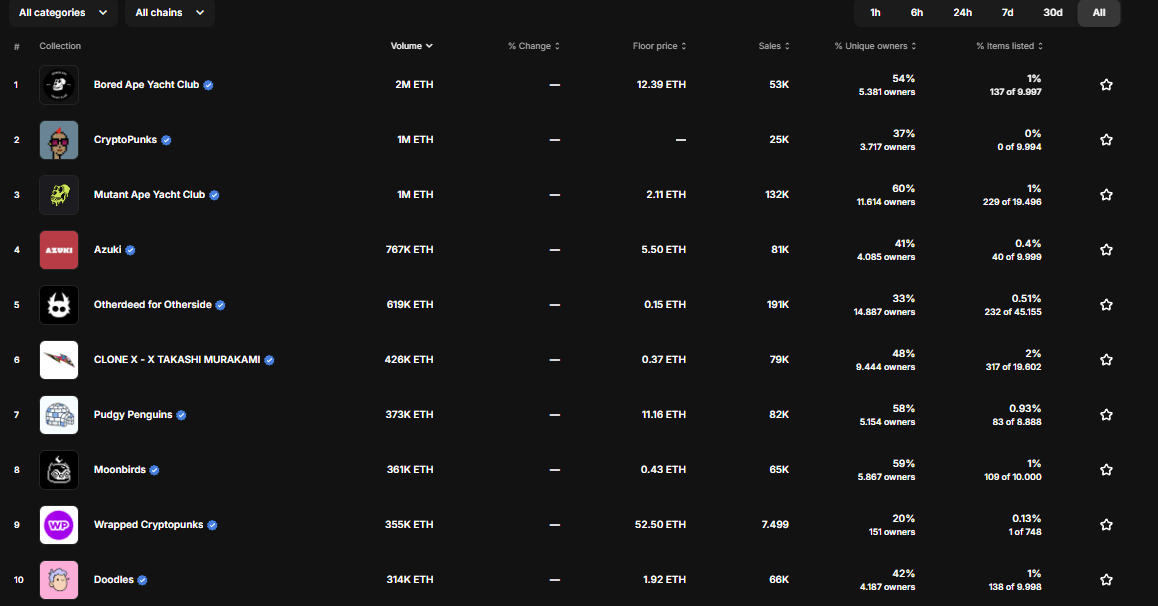The image size is (1158, 606).
Task: Star the Bored Ape Yacht Club row
Action: pos(1106,85)
